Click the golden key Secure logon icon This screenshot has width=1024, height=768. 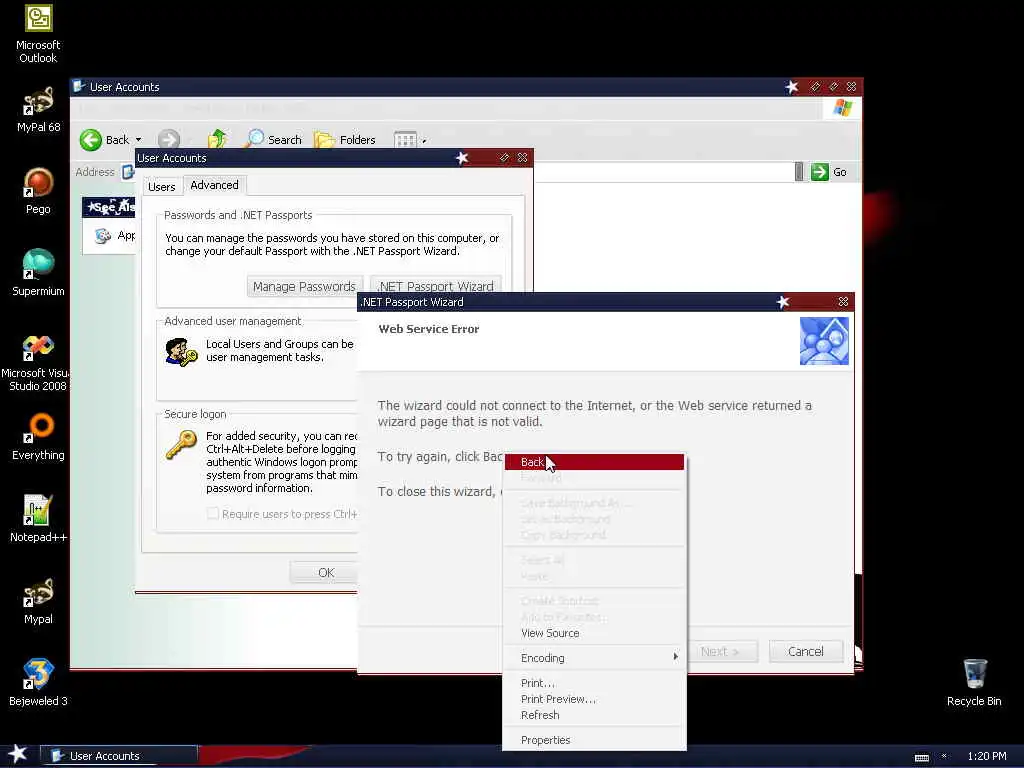181,445
